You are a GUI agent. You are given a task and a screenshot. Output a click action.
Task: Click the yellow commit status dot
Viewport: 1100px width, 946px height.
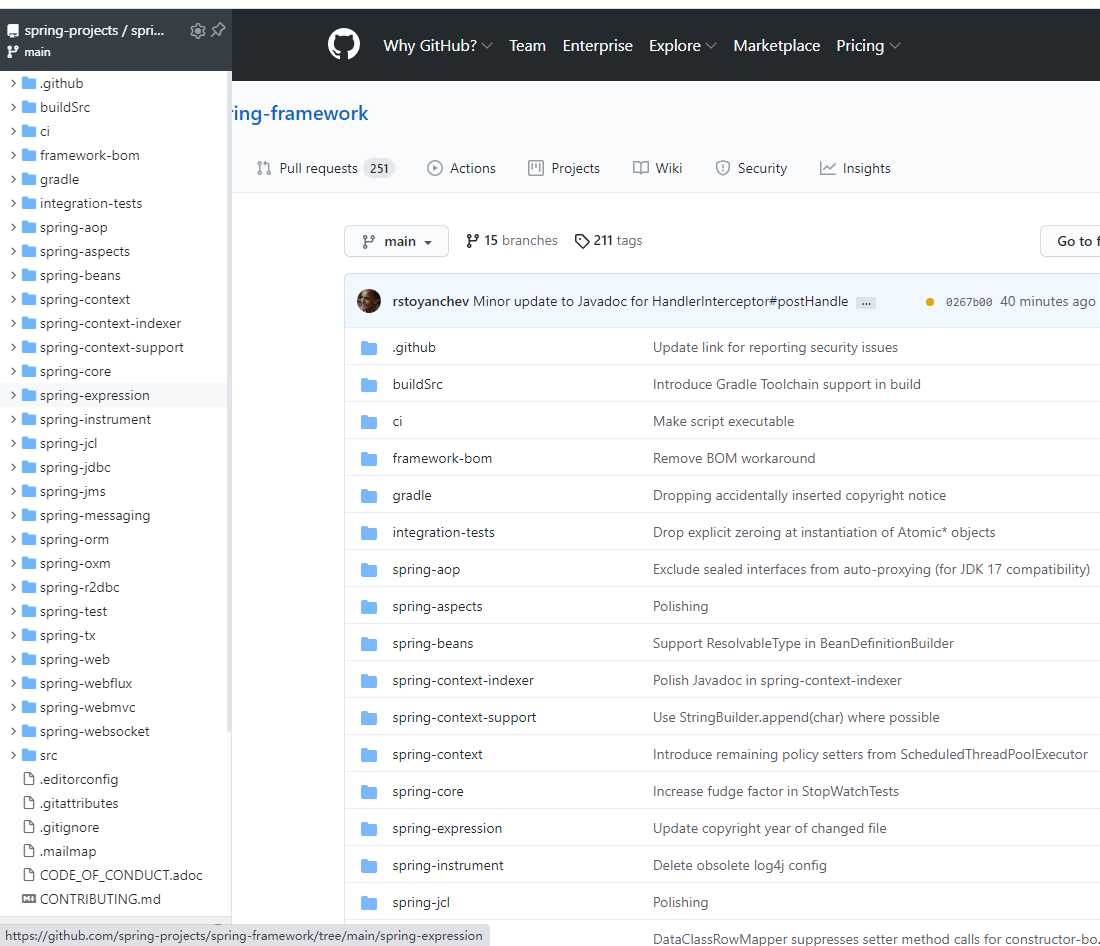(x=930, y=302)
